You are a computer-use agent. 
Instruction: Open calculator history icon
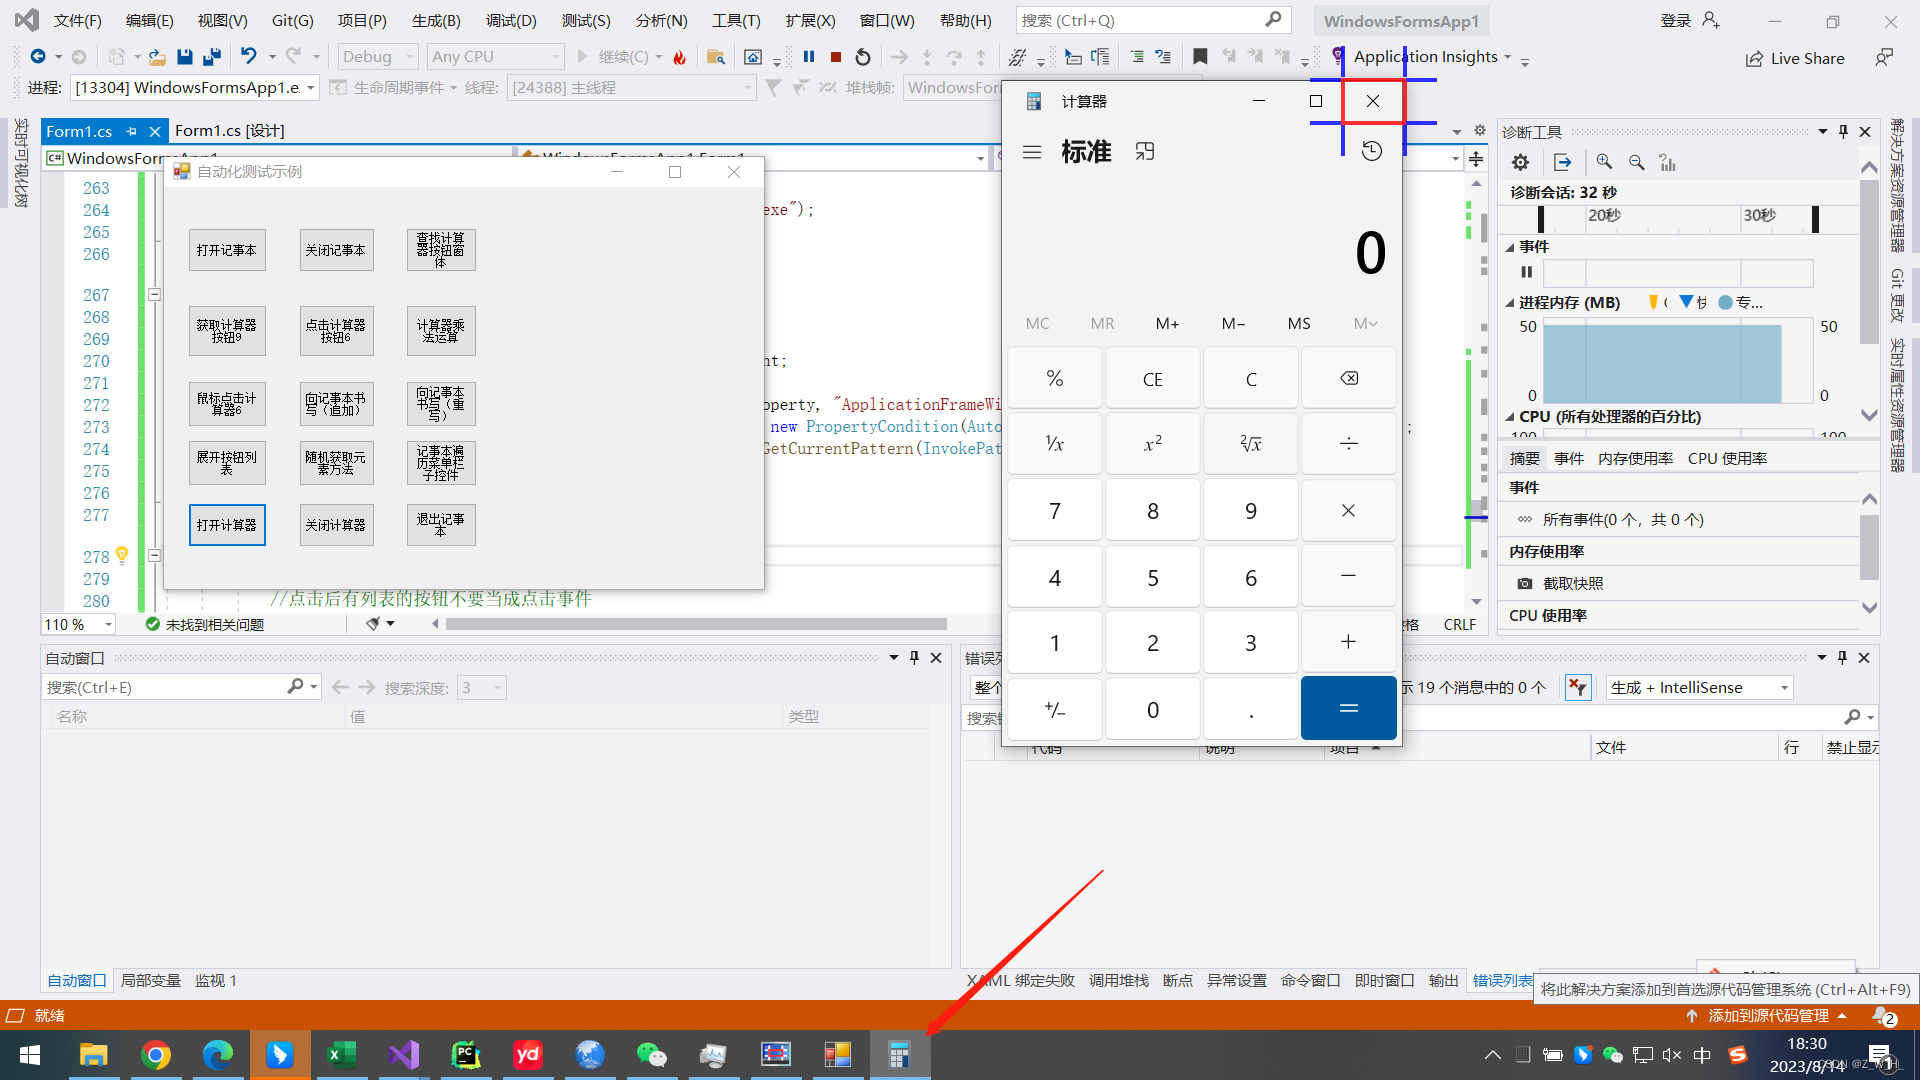[x=1371, y=151]
